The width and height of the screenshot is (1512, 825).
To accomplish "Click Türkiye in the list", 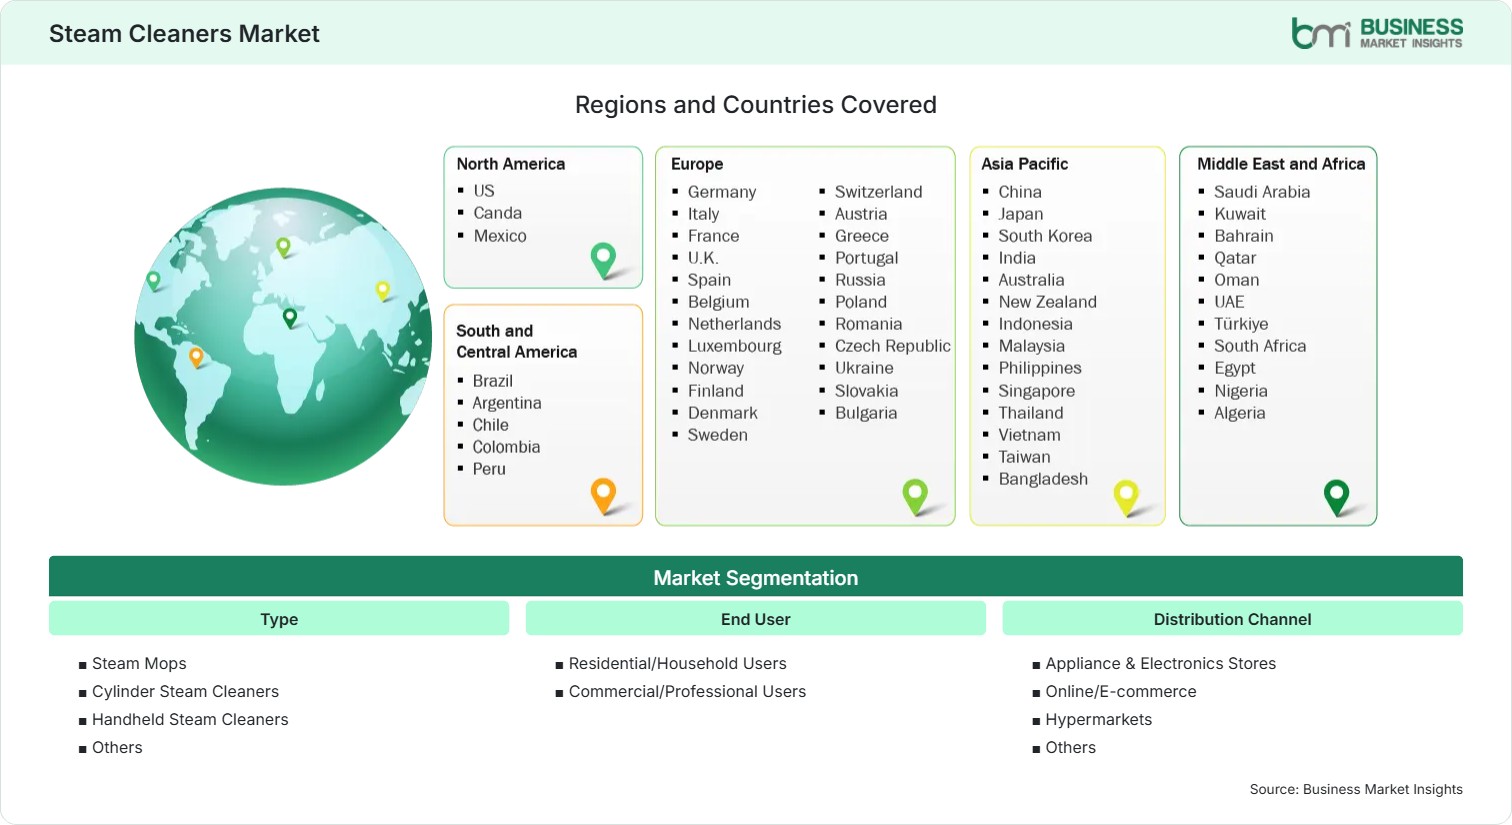I will pos(1241,324).
